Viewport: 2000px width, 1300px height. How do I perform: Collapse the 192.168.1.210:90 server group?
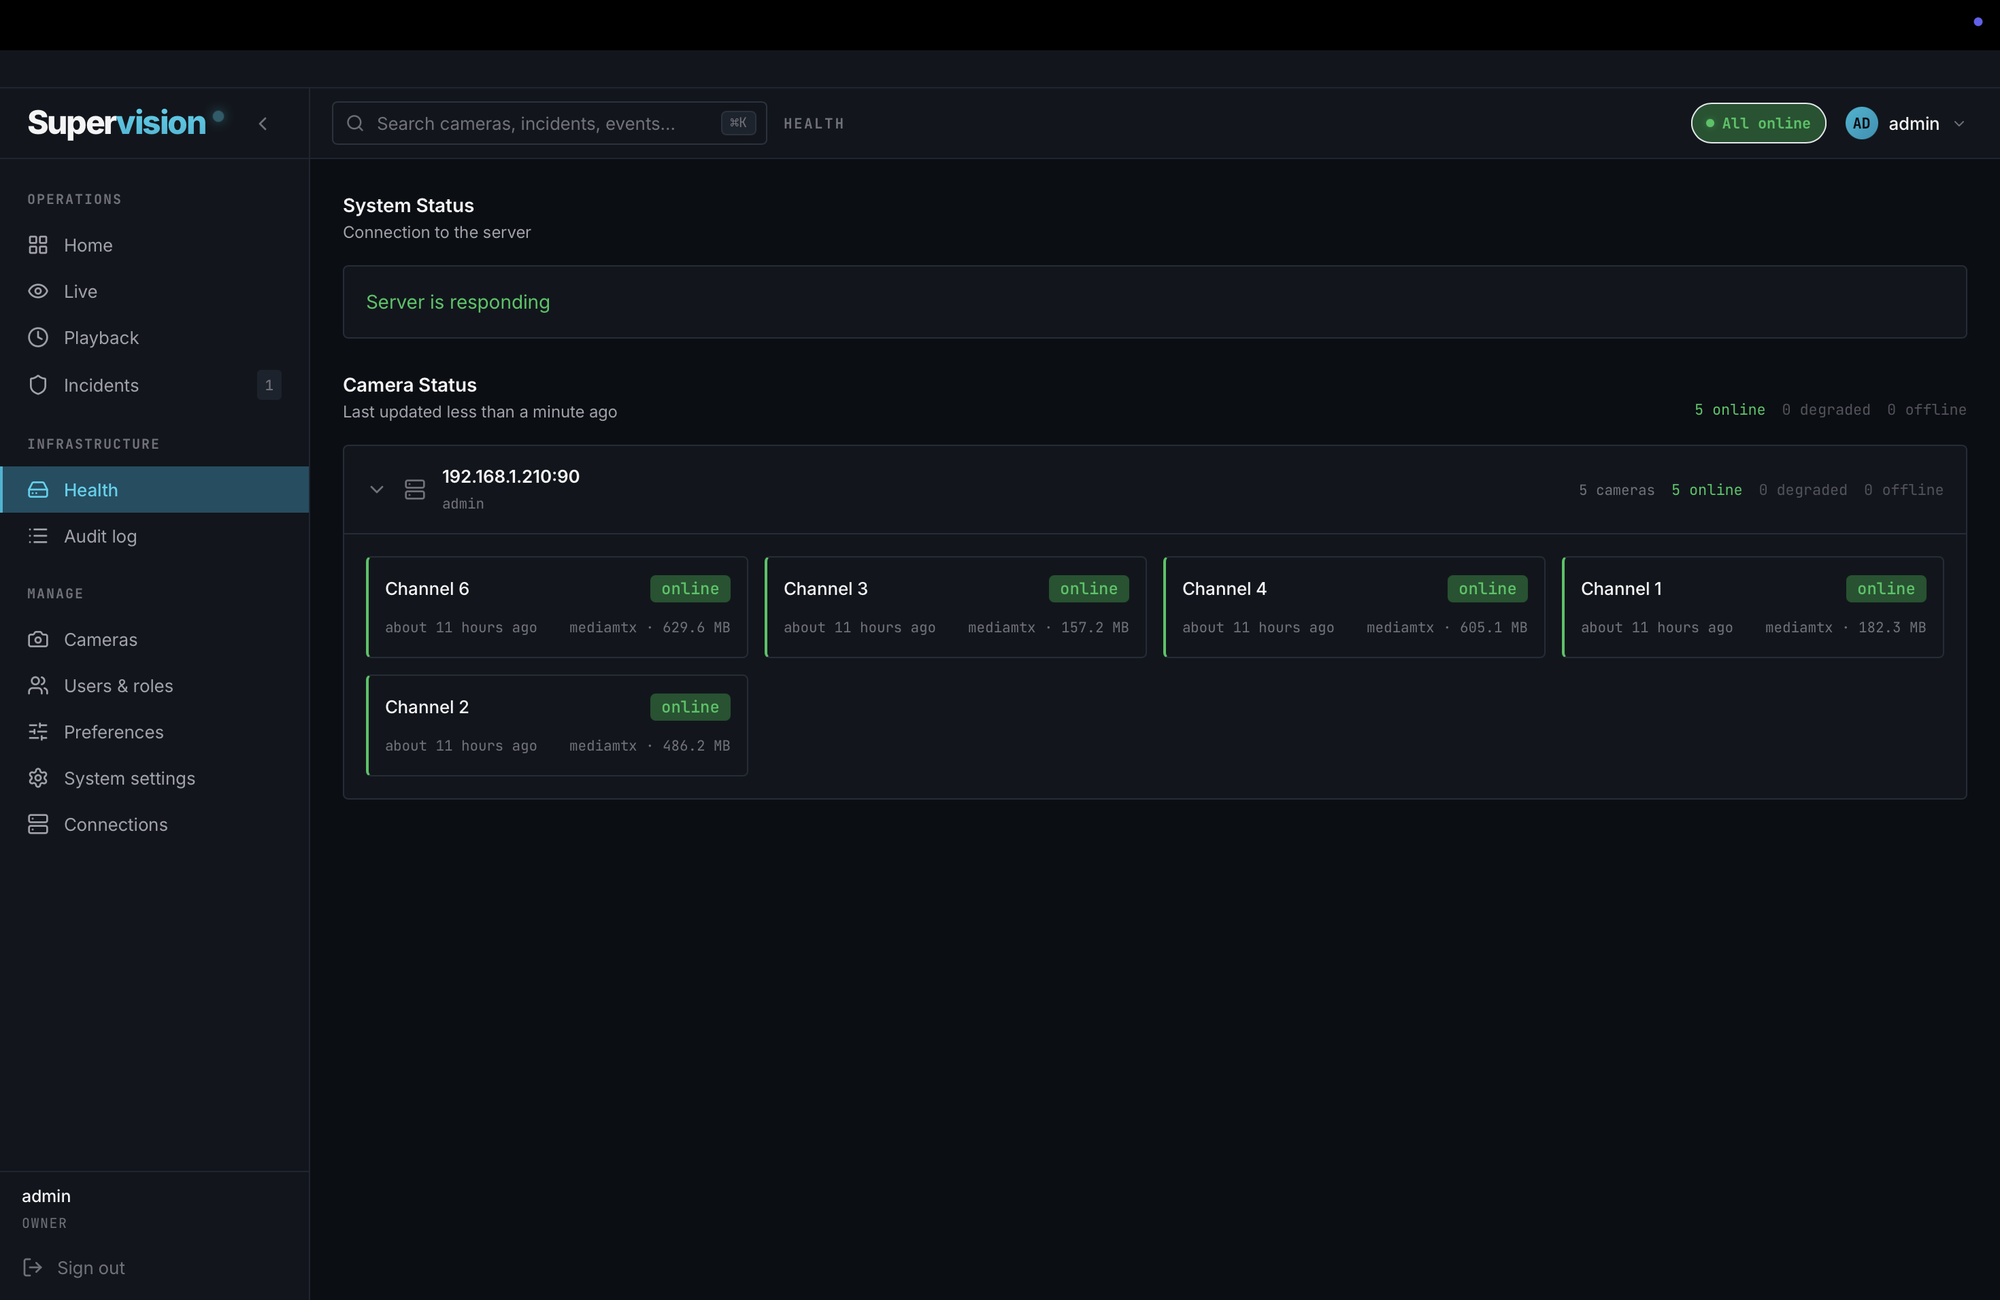click(x=377, y=489)
